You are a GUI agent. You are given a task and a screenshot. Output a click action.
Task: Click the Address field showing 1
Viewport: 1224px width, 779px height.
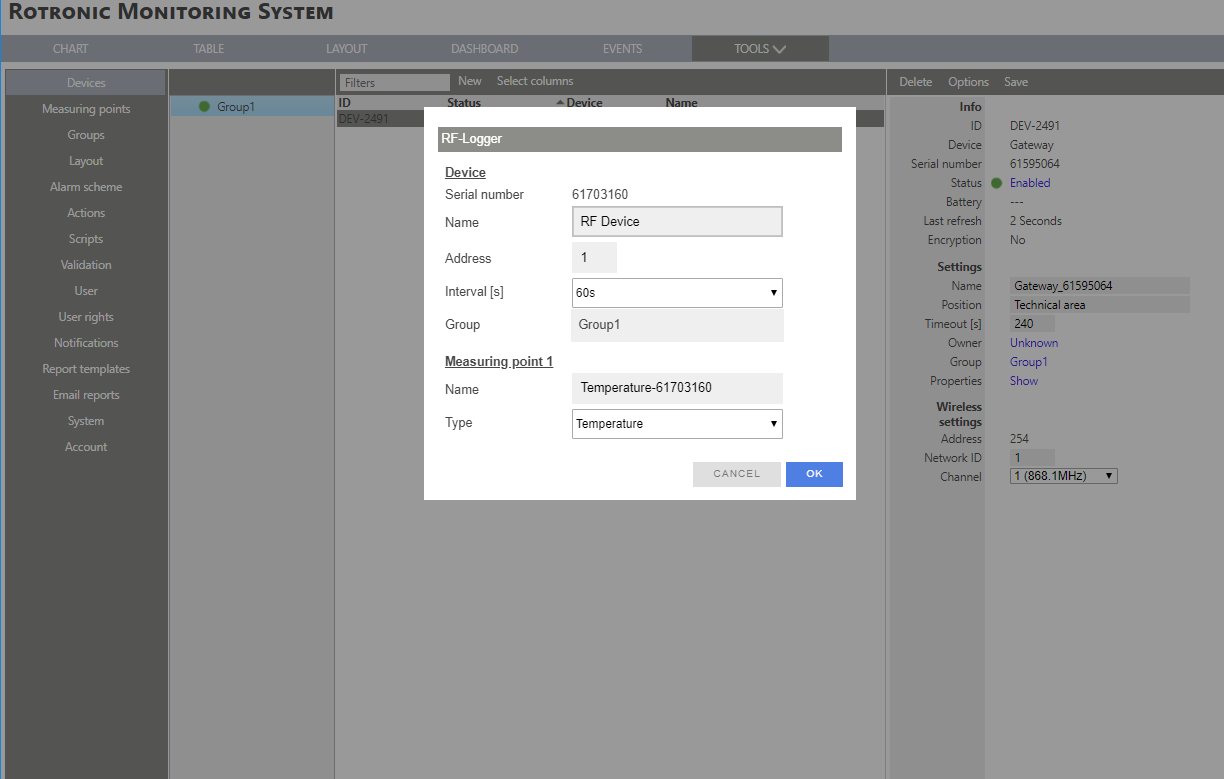594,258
